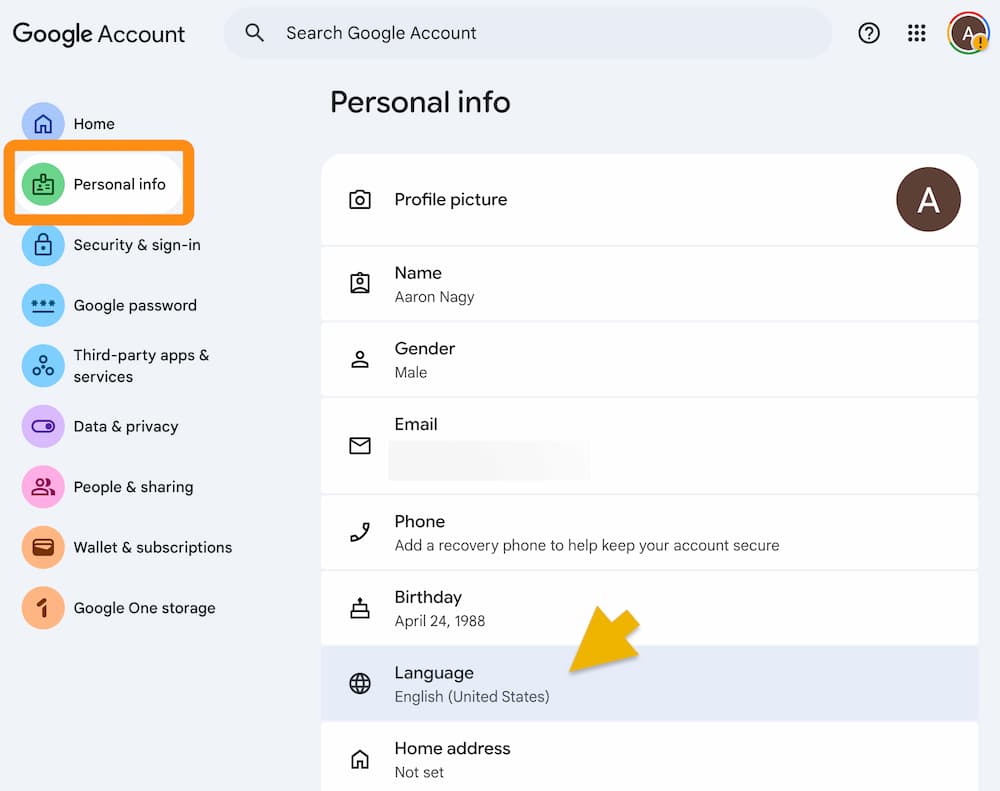This screenshot has width=1000, height=791.
Task: Select the Google One storage icon
Action: point(43,608)
